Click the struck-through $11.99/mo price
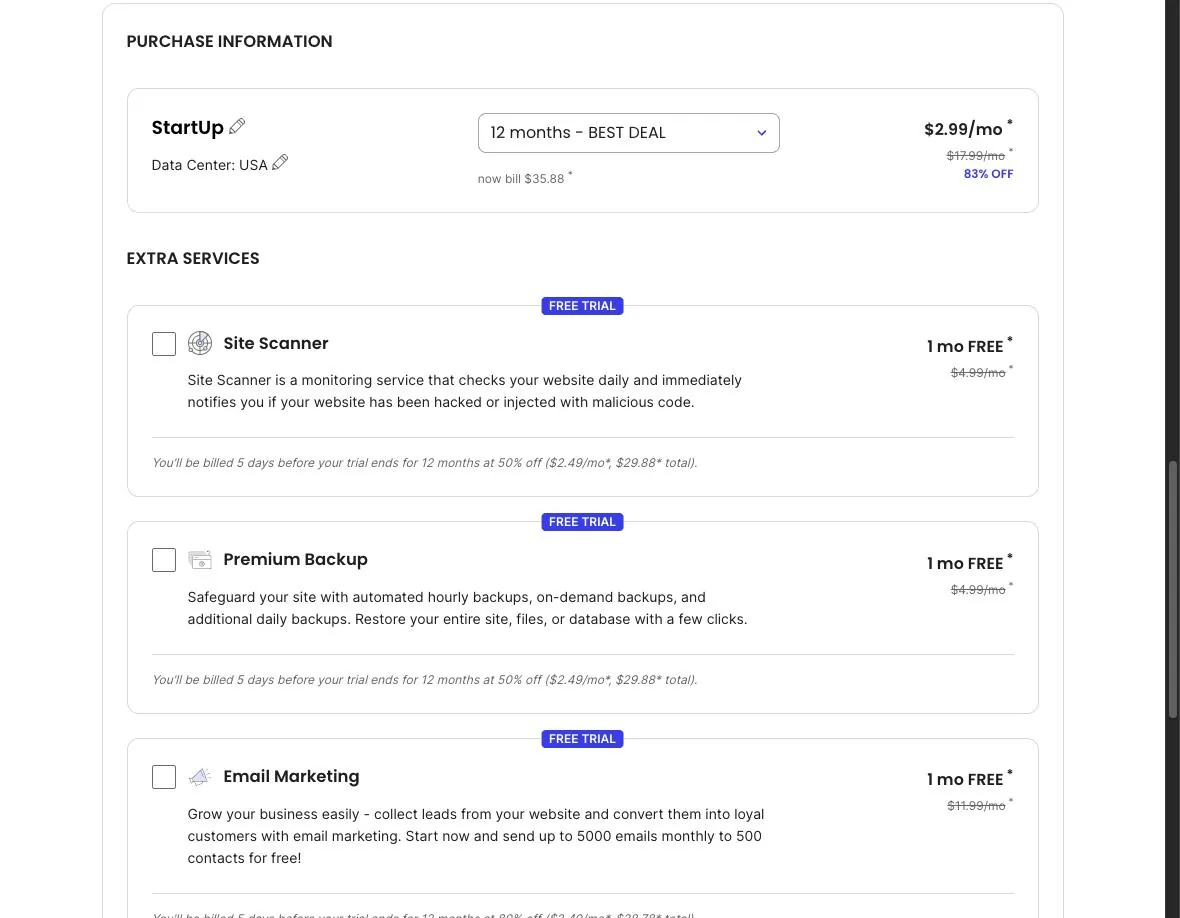 click(x=976, y=806)
